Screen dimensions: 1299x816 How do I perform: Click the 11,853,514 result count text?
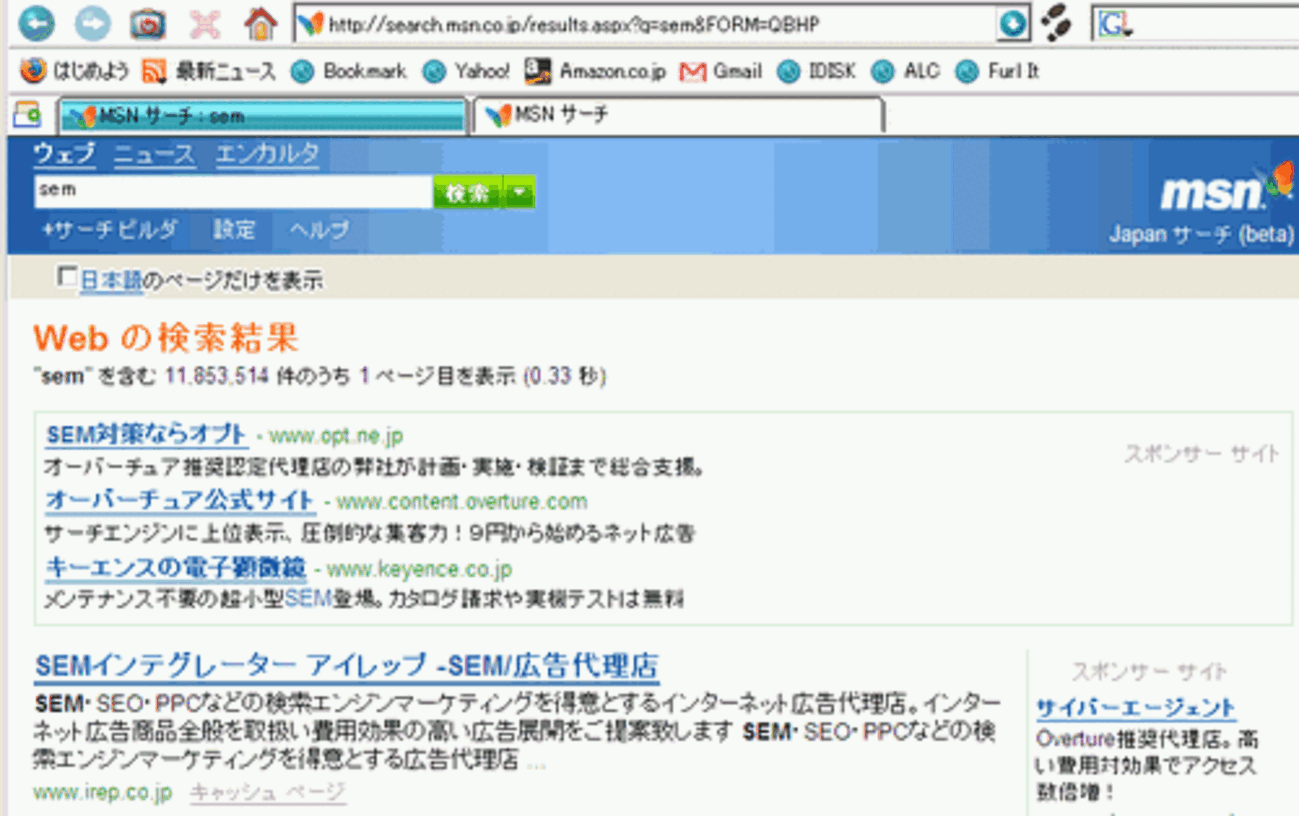click(x=217, y=377)
